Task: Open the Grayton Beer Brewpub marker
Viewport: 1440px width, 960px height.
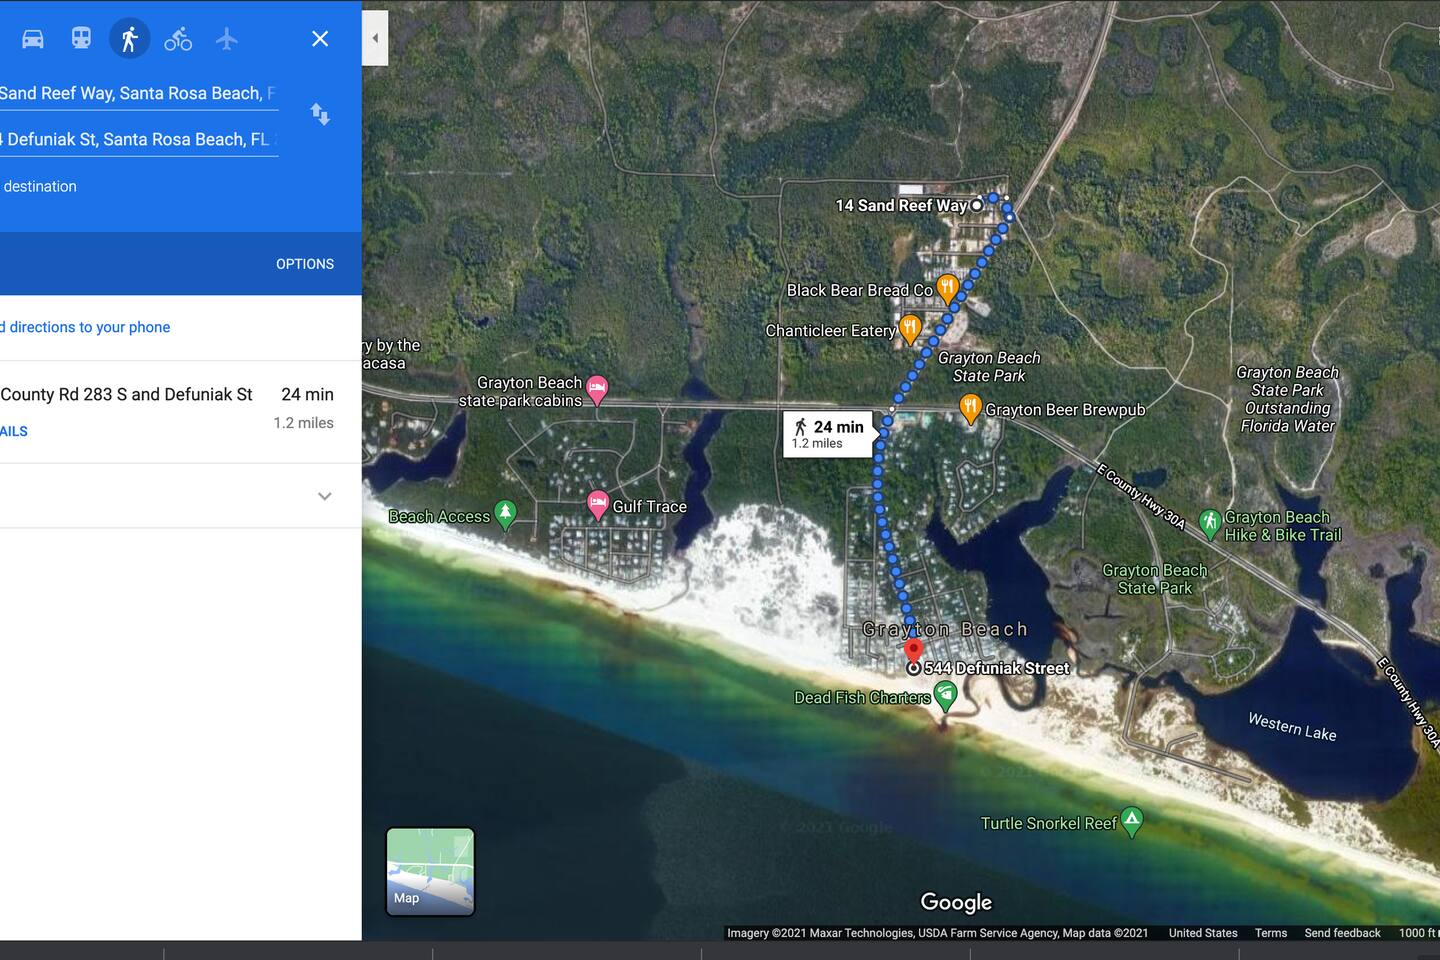Action: 970,407
